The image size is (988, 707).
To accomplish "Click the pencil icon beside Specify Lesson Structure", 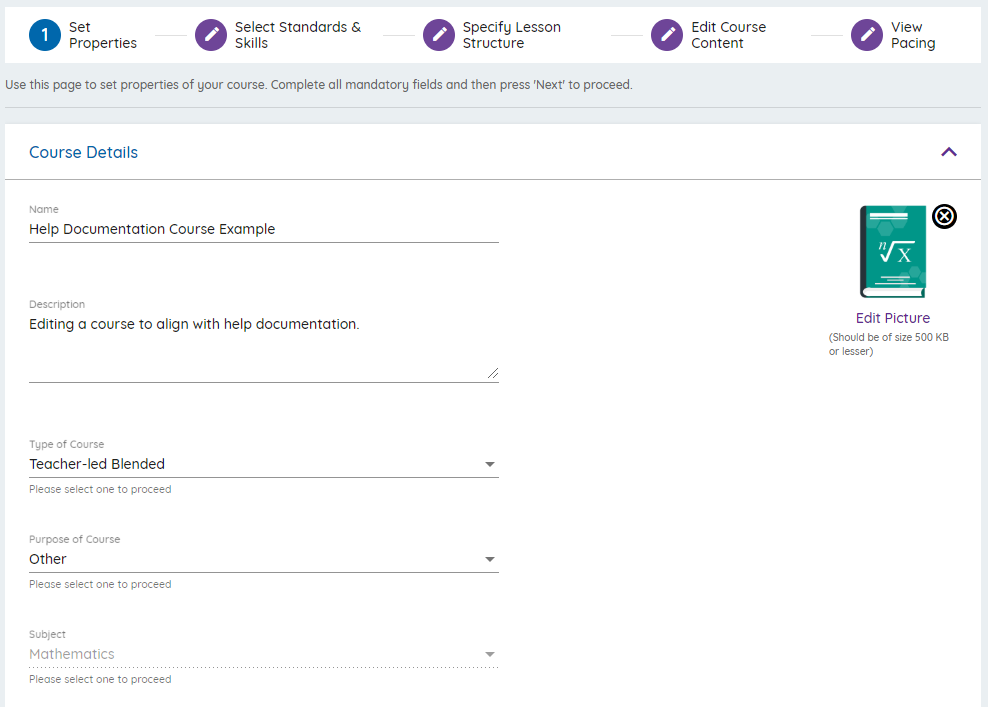I will 439,35.
